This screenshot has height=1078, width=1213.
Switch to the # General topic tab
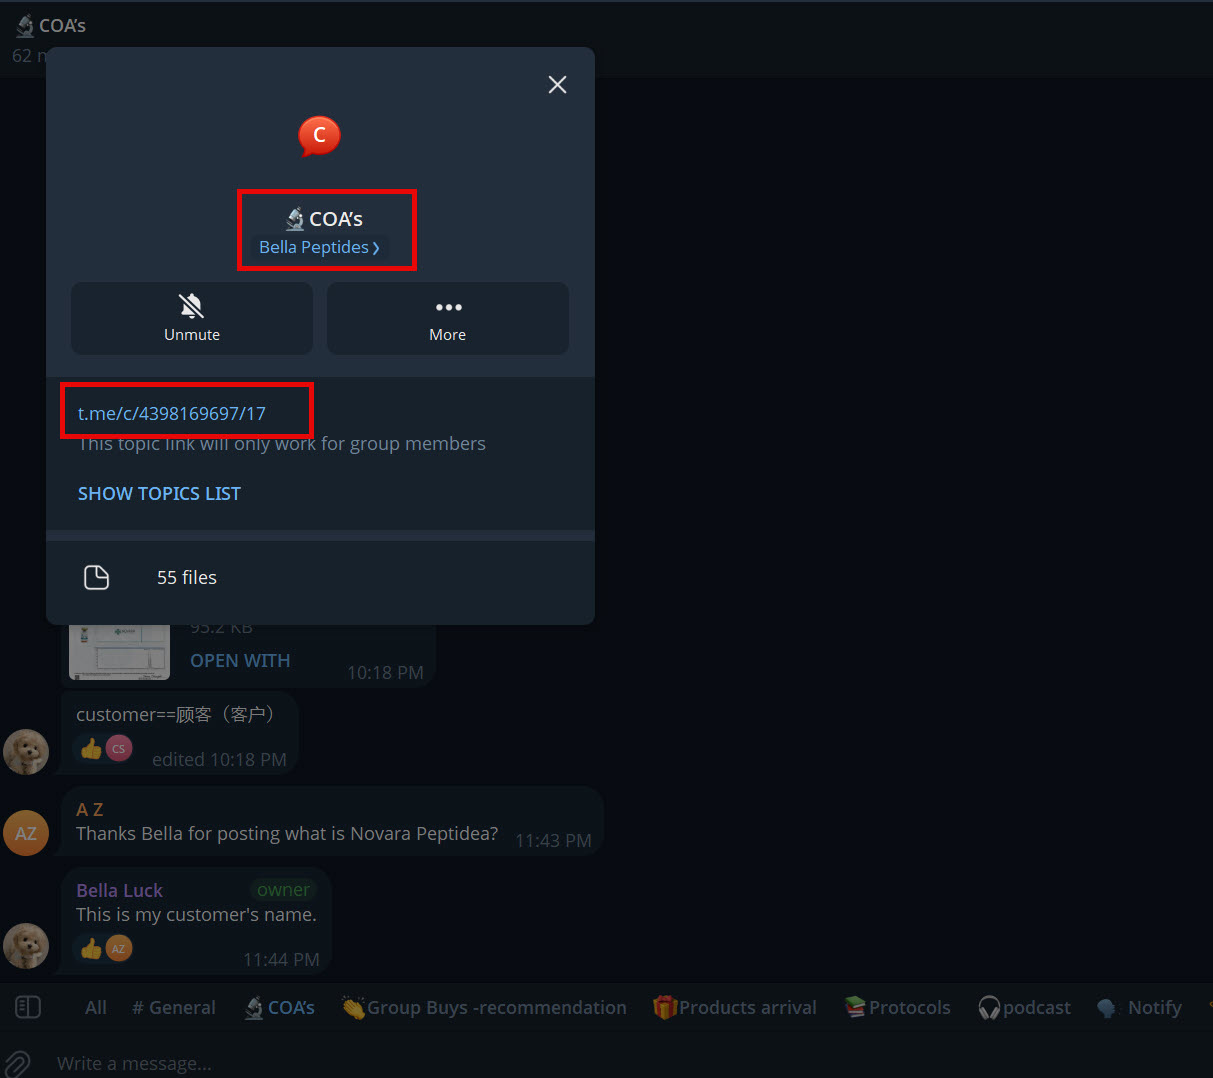click(174, 1008)
